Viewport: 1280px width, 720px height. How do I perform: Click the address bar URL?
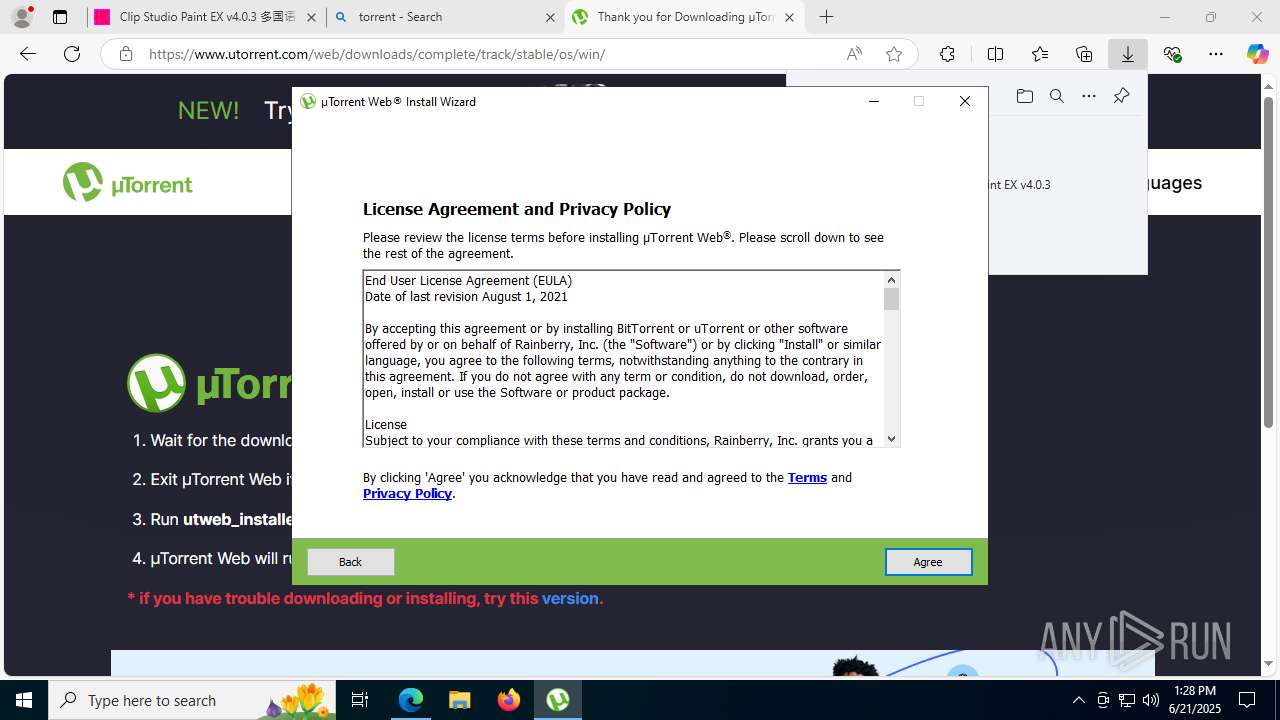click(377, 54)
